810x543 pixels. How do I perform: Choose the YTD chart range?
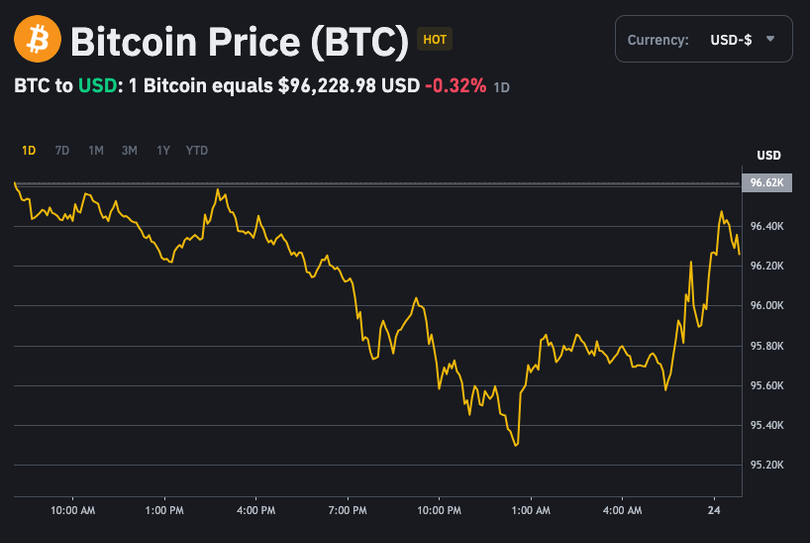pos(197,151)
